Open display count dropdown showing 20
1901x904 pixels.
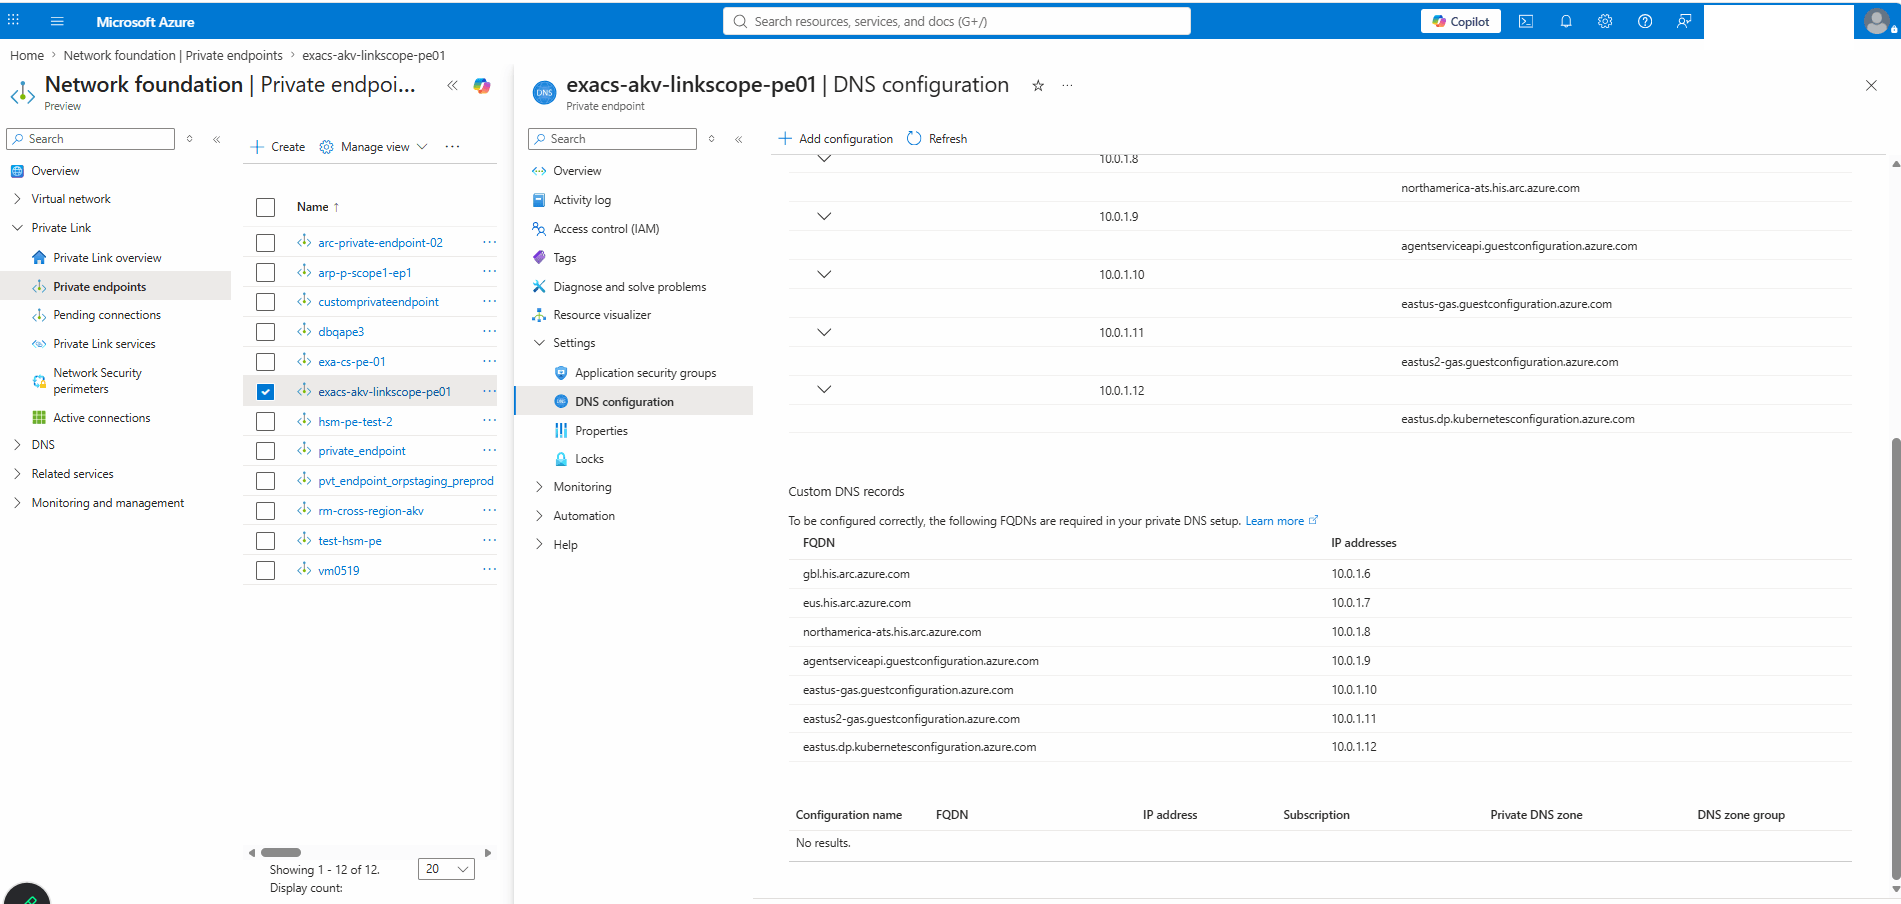[446, 869]
